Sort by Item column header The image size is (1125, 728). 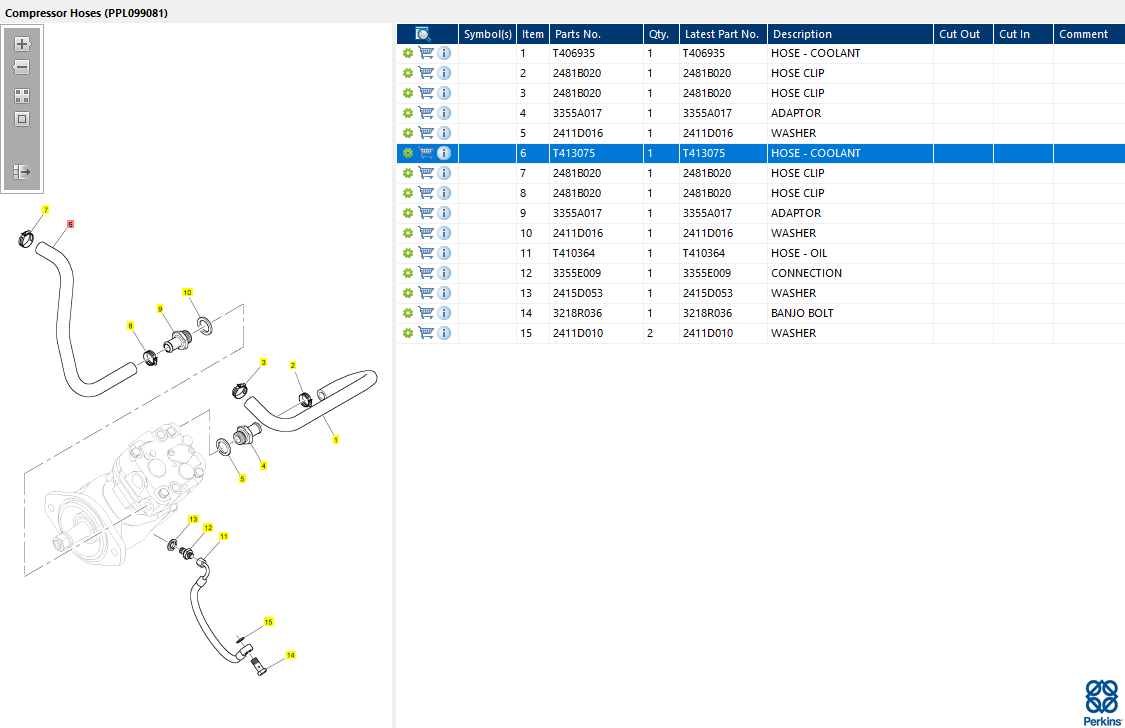point(532,34)
